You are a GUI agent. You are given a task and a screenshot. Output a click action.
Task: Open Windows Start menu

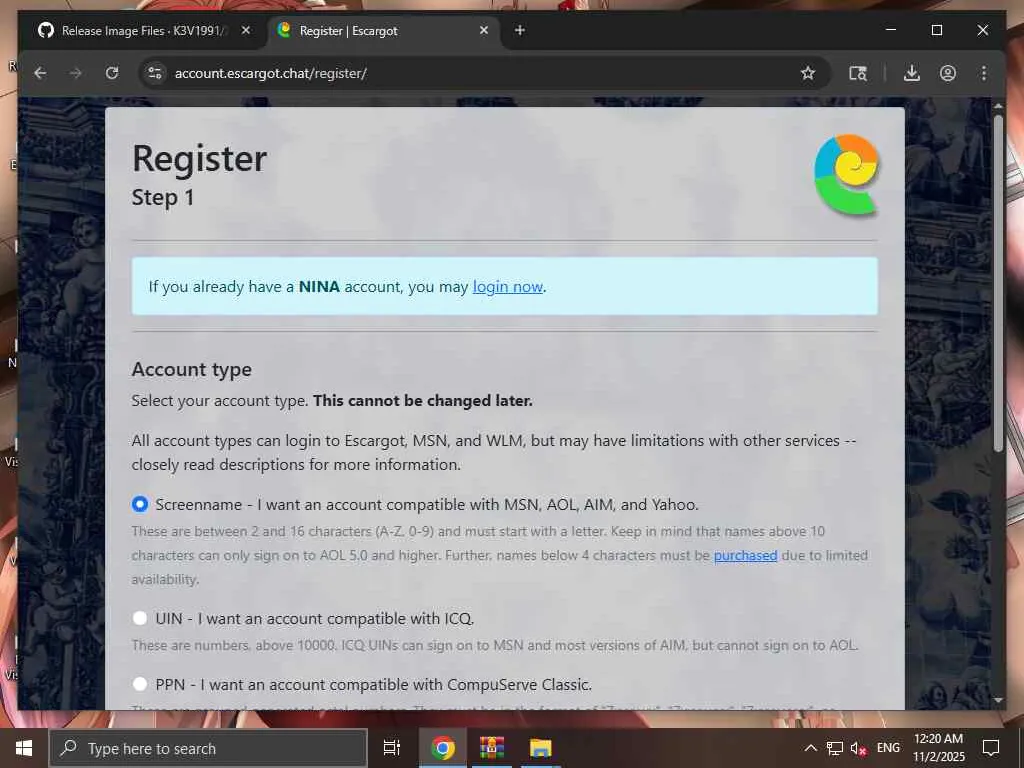[24, 748]
